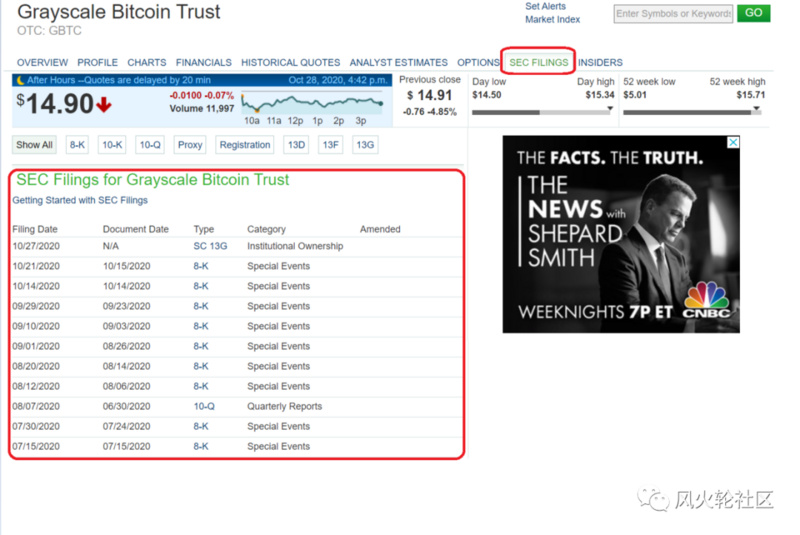The height and width of the screenshot is (535, 800).
Task: Click the Set Alerts link
Action: pyautogui.click(x=545, y=6)
